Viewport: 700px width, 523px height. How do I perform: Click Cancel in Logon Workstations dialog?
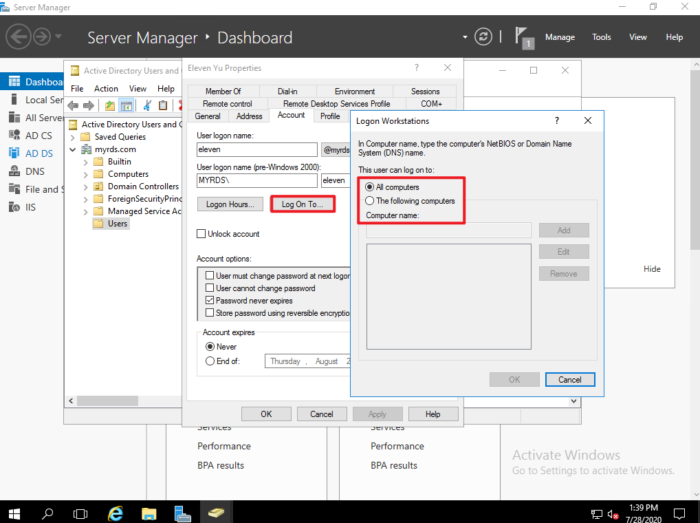[570, 380]
